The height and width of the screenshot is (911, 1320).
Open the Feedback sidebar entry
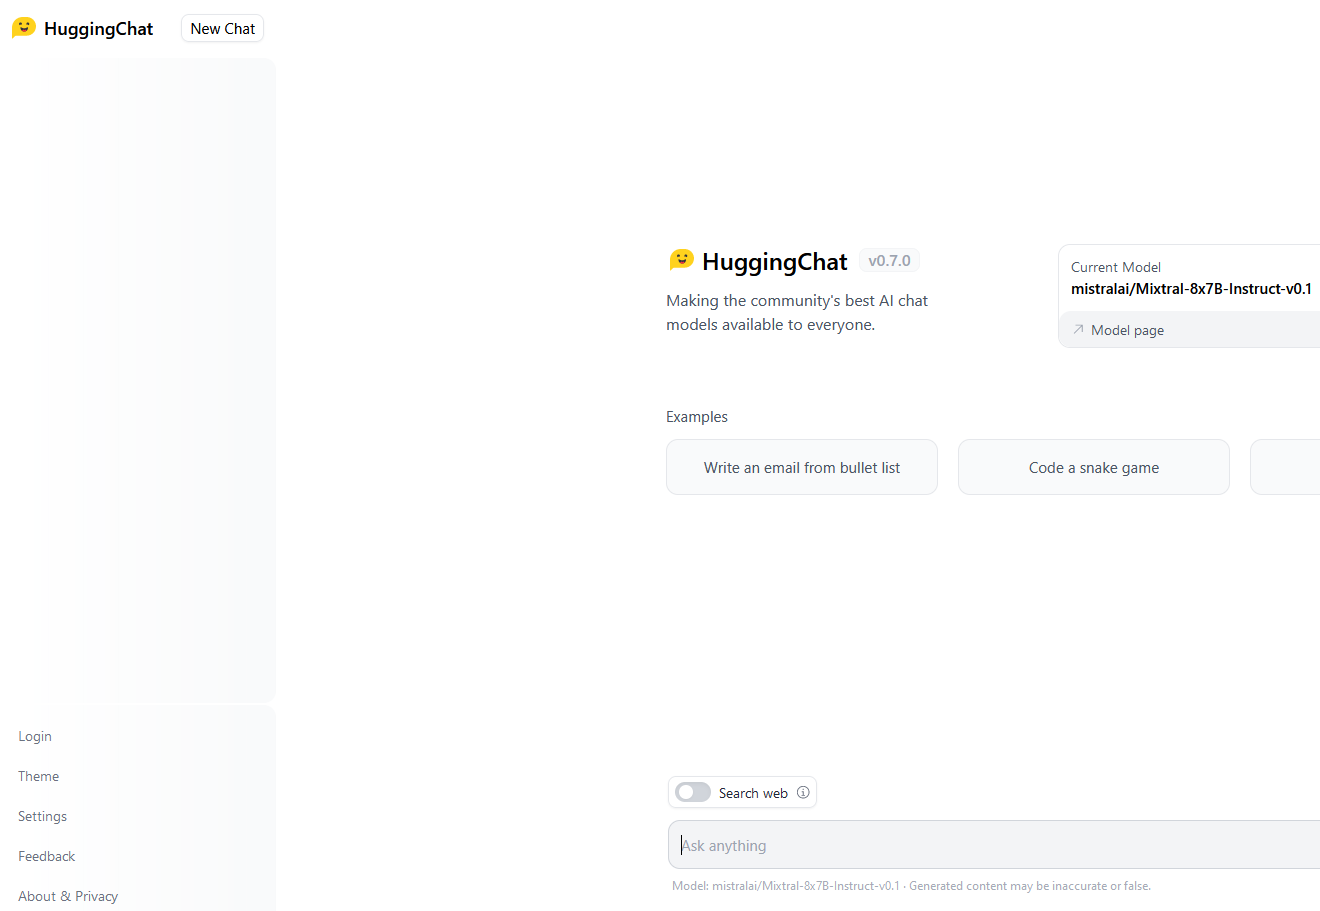[x=46, y=856]
